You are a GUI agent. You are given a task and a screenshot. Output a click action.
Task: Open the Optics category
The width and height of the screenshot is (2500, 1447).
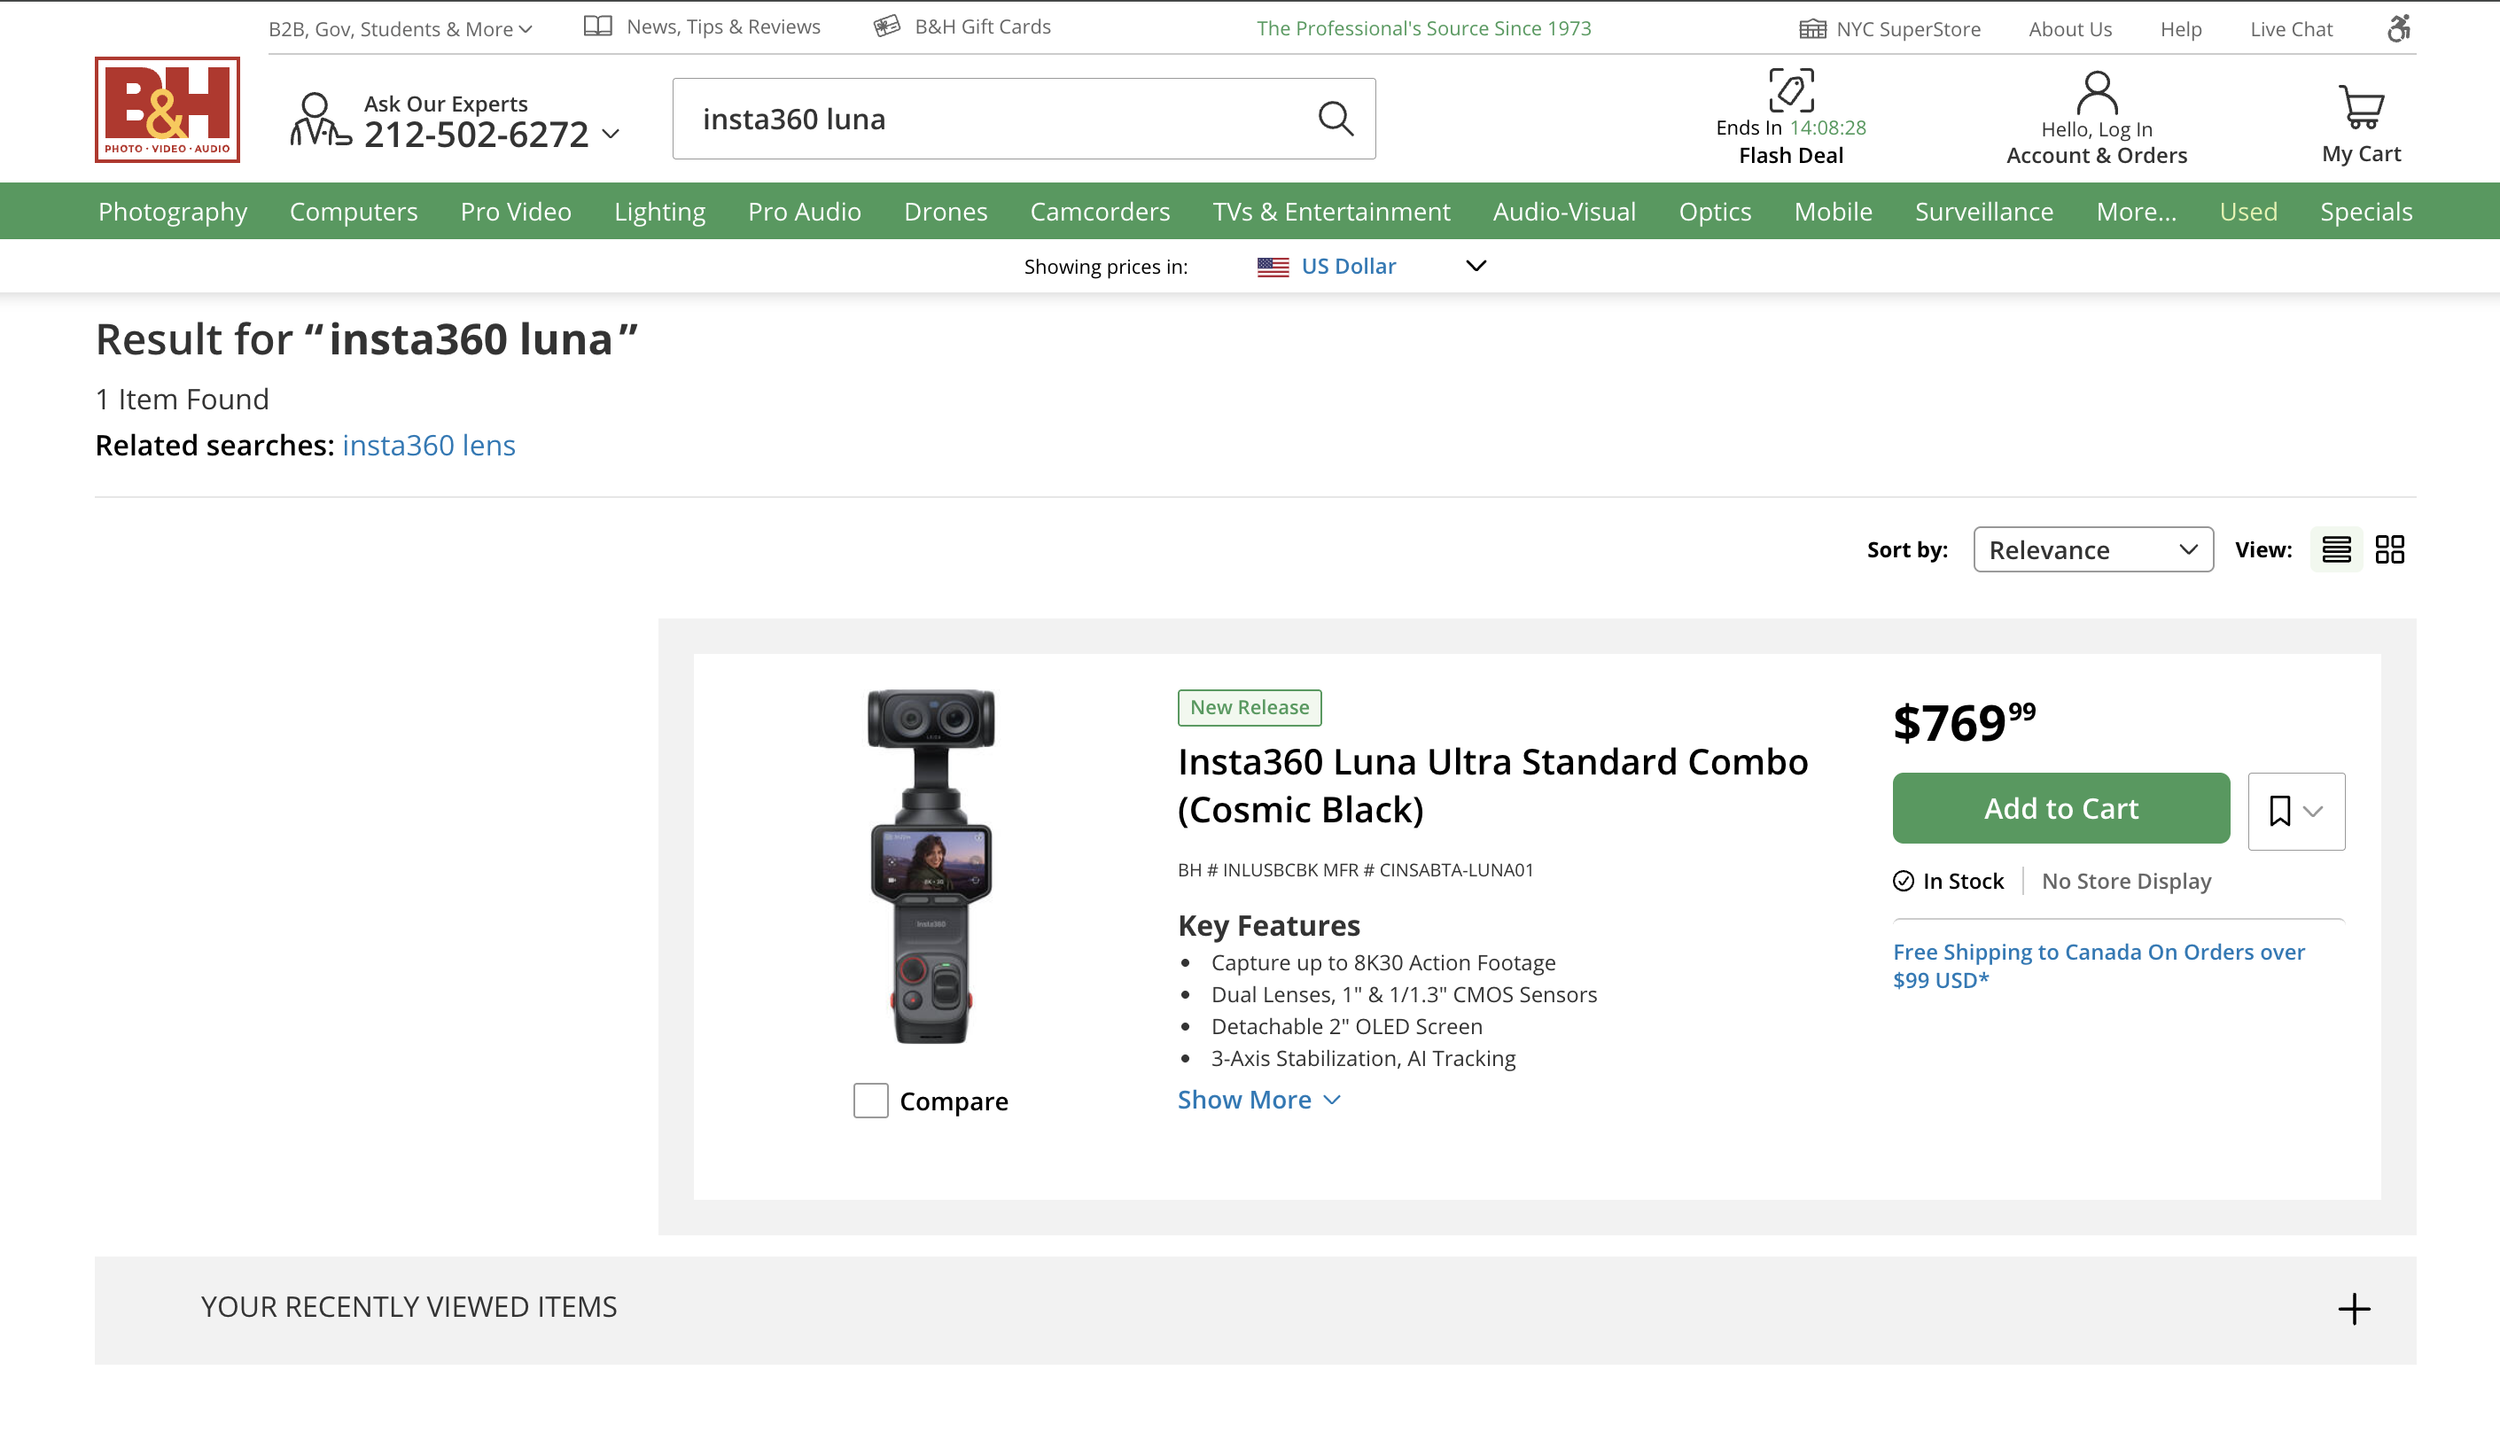(1715, 212)
